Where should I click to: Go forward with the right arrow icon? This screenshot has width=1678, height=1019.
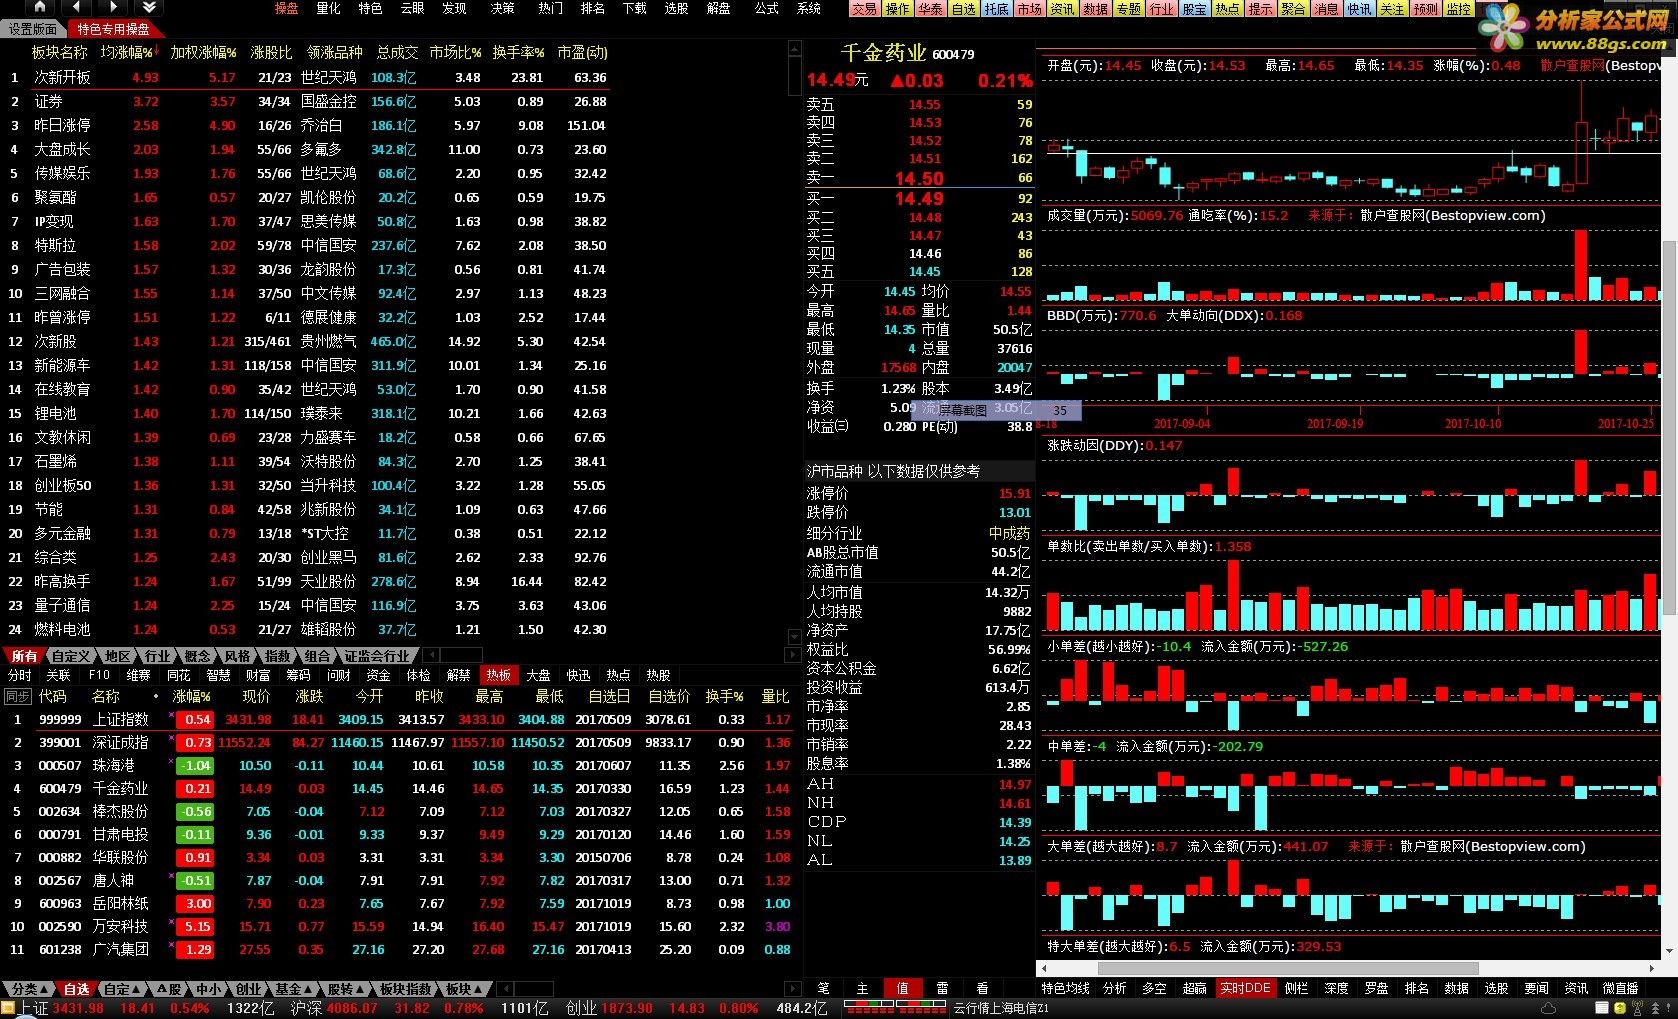click(113, 8)
